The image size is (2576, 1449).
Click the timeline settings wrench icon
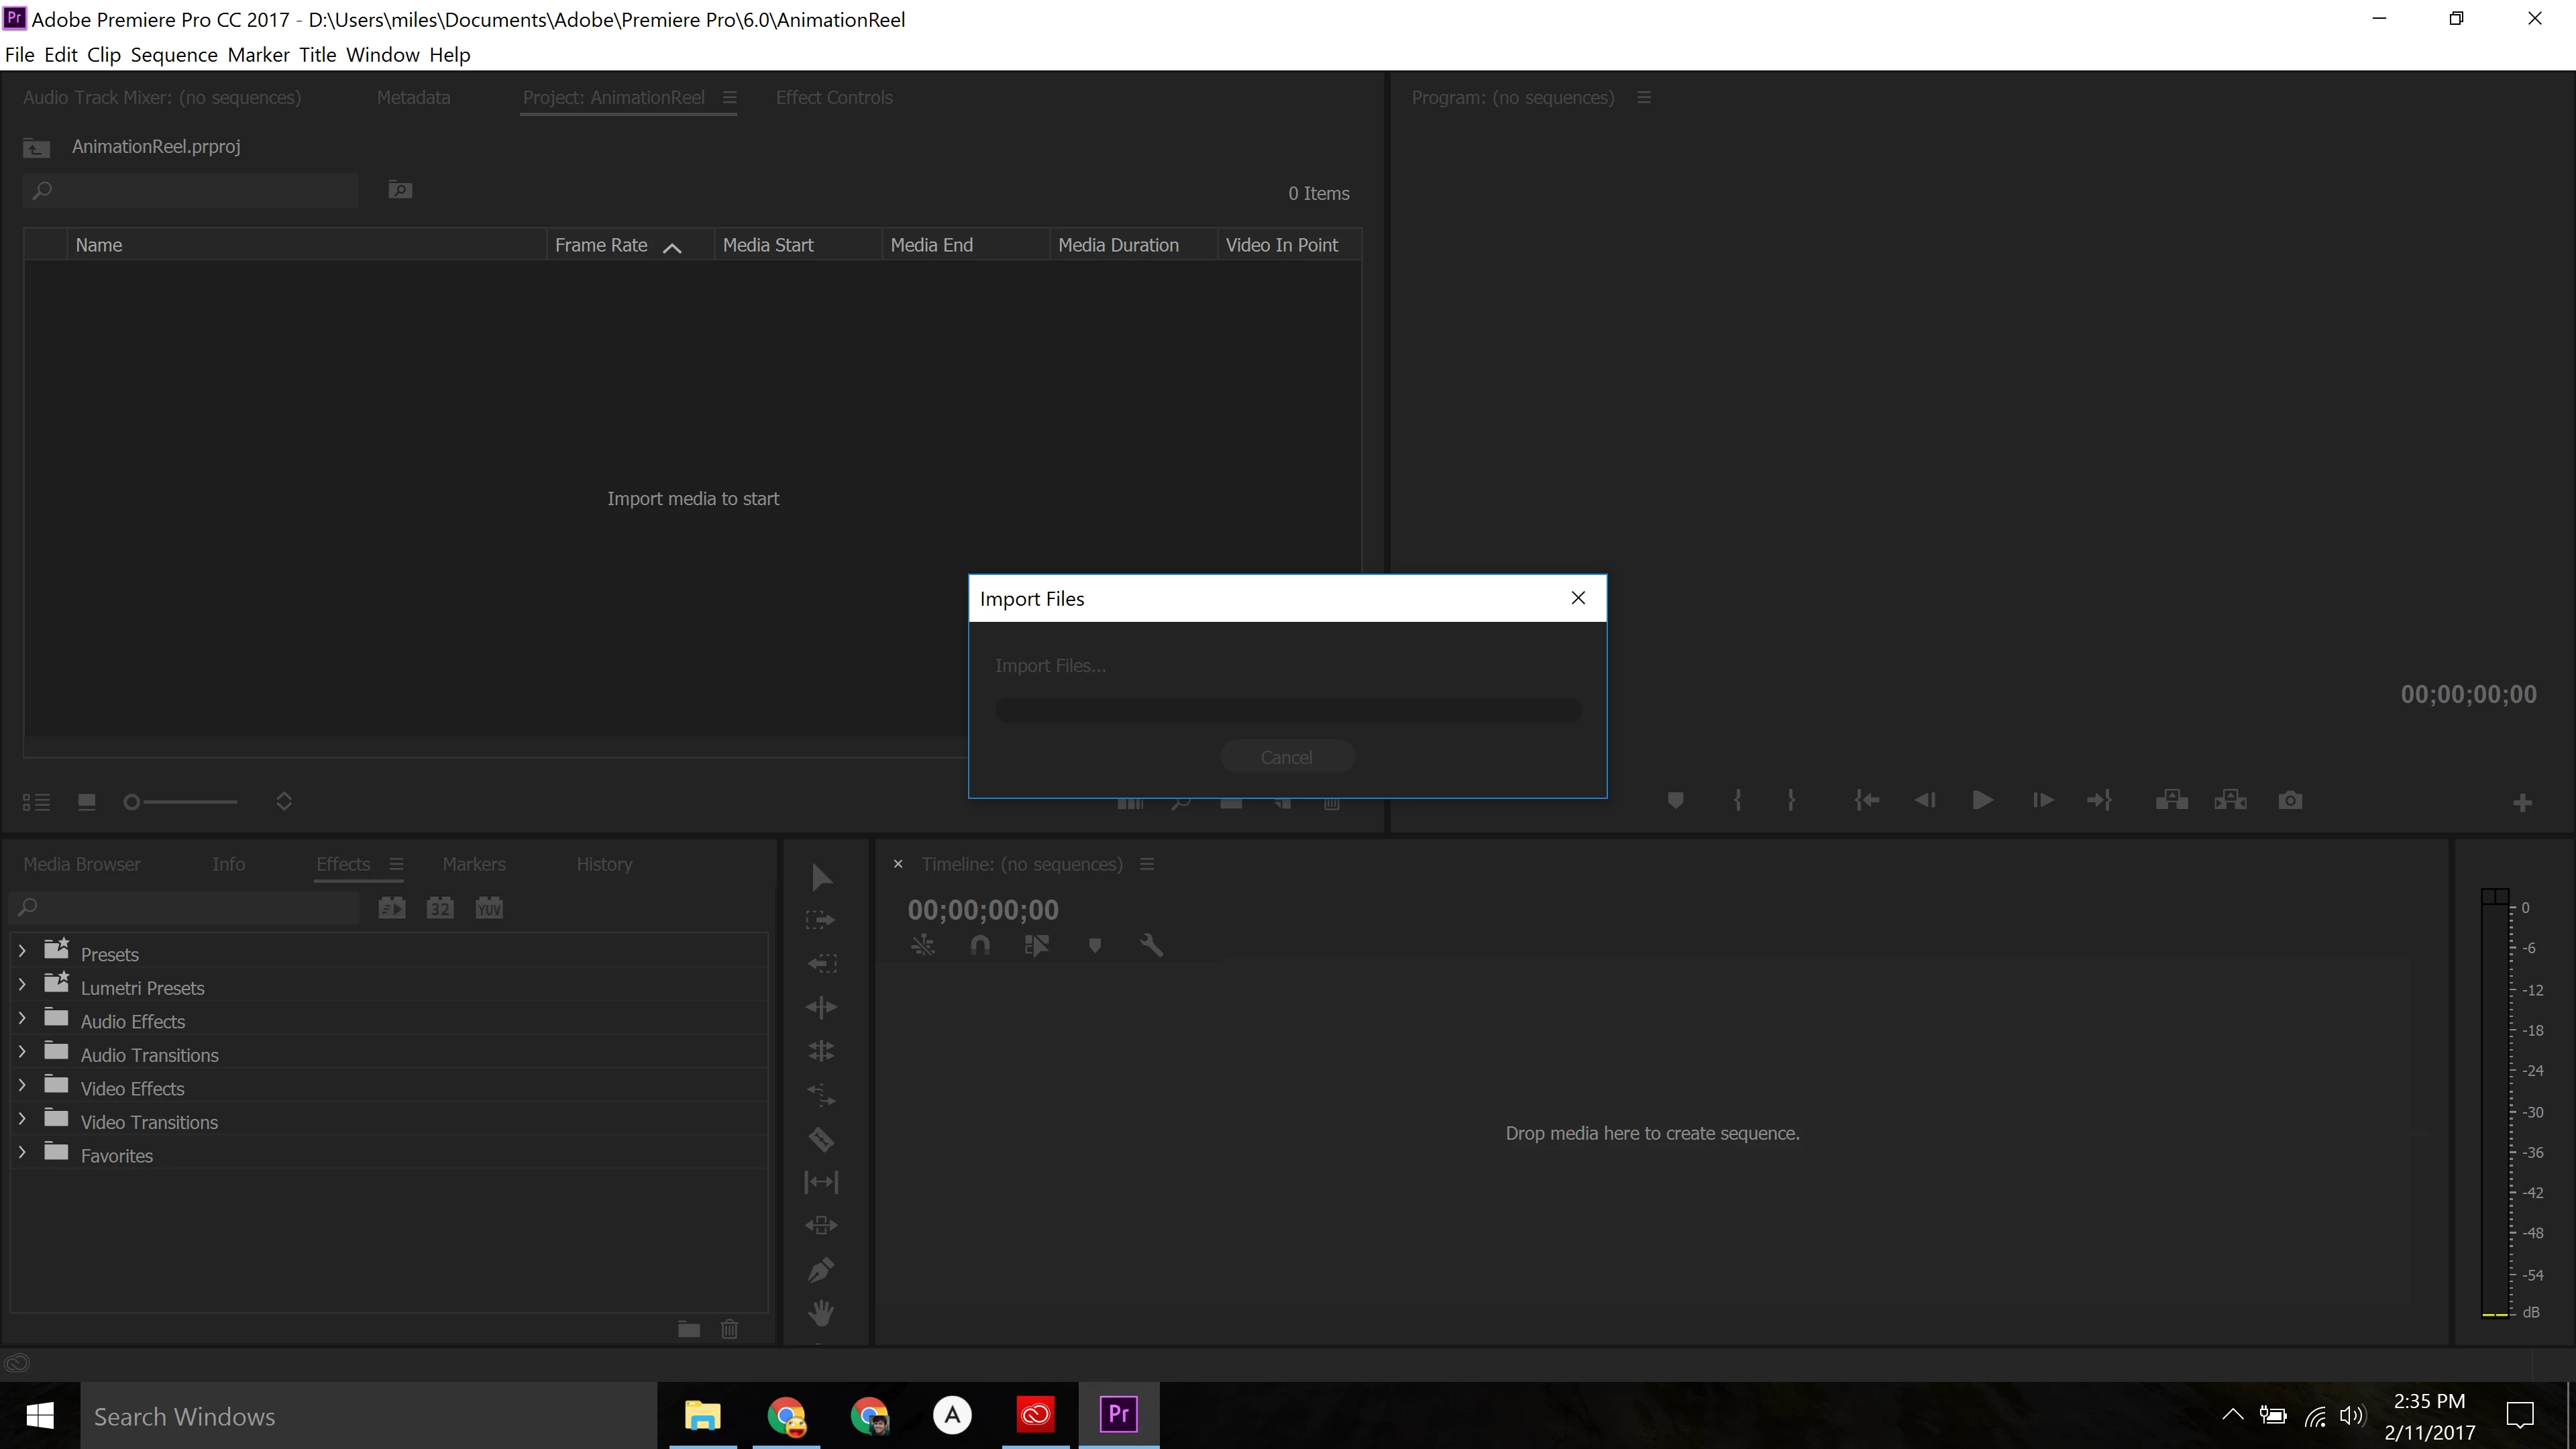point(1151,945)
